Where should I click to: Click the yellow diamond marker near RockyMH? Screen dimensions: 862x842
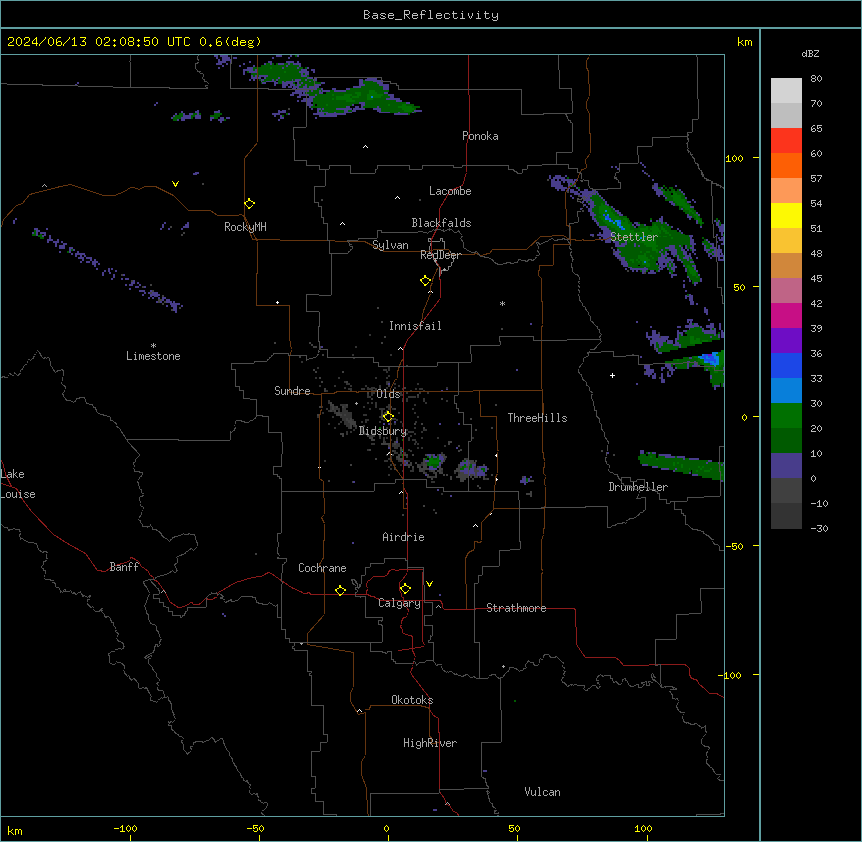pyautogui.click(x=249, y=204)
